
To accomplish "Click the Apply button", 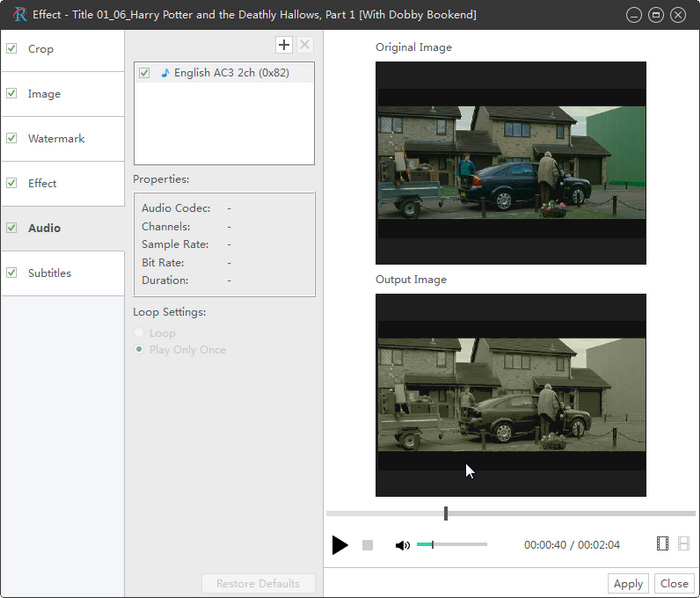I will [628, 584].
